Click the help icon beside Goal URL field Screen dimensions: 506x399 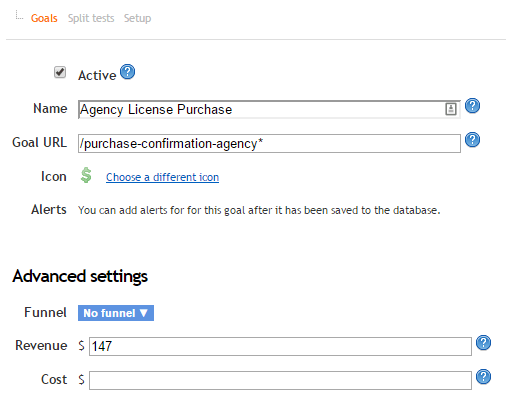[472, 140]
